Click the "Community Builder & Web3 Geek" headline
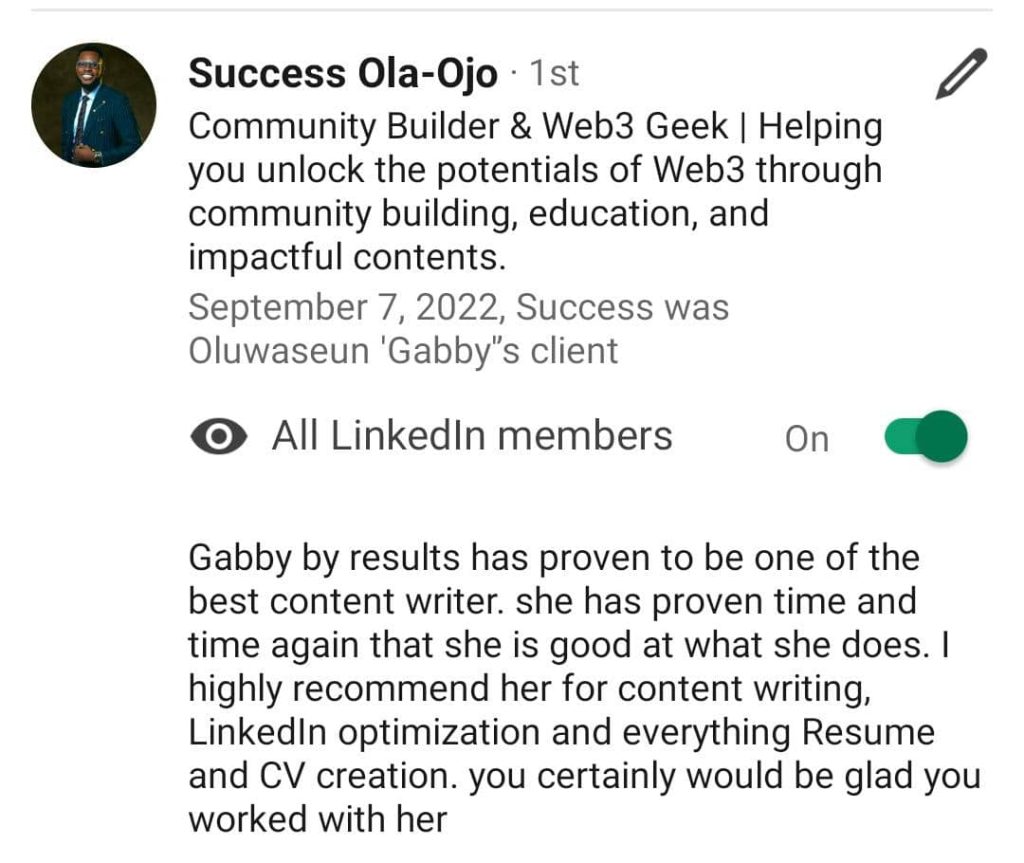Viewport: 1024px width, 863px height. (458, 125)
